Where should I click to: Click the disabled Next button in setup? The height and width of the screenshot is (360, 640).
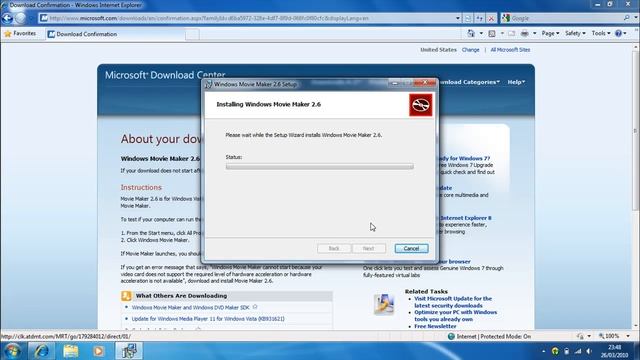[x=368, y=249]
